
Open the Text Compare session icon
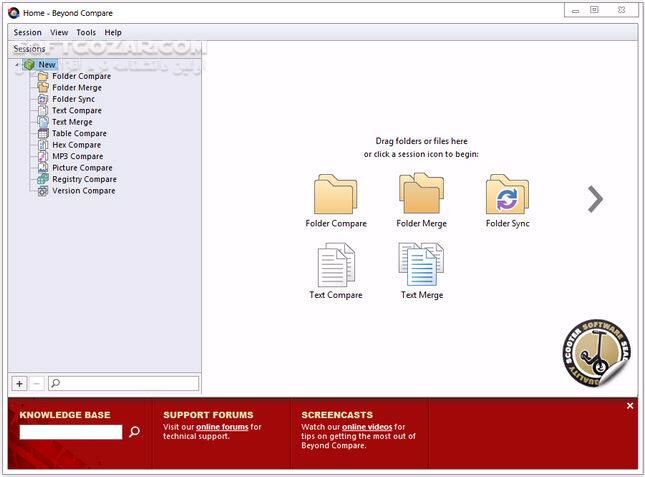point(335,265)
